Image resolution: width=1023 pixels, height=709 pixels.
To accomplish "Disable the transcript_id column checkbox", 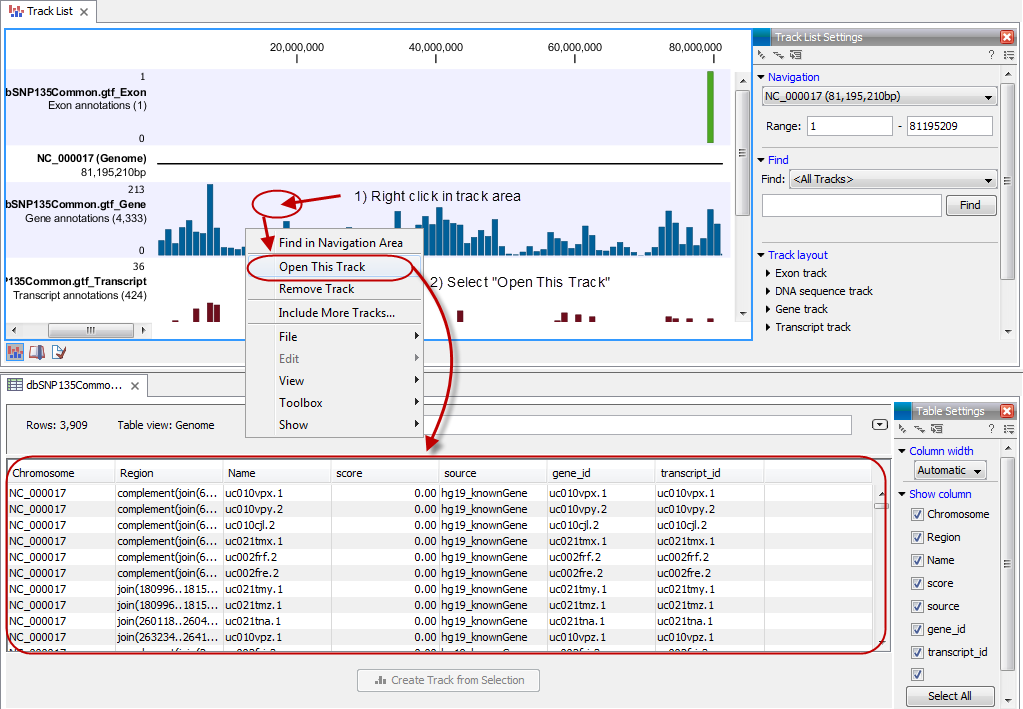I will click(x=918, y=652).
